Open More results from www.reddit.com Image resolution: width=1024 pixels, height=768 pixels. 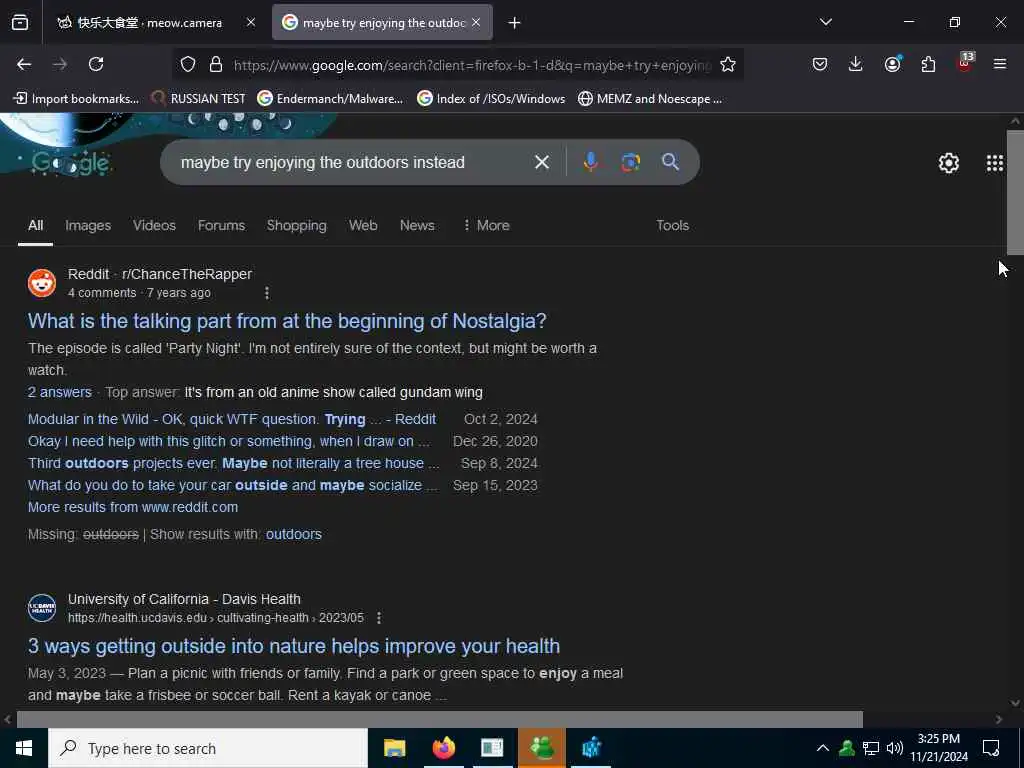coord(133,507)
